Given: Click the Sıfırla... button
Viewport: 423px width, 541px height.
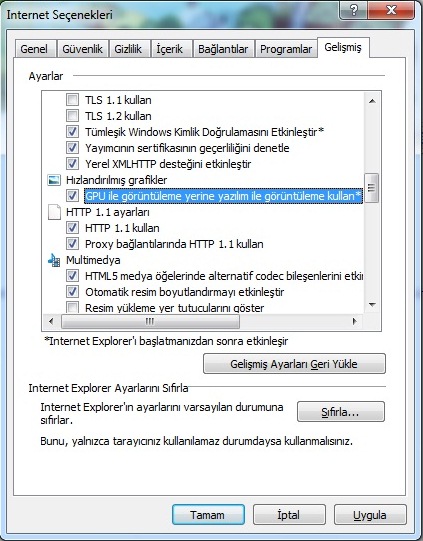Looking at the screenshot, I should pyautogui.click(x=341, y=411).
